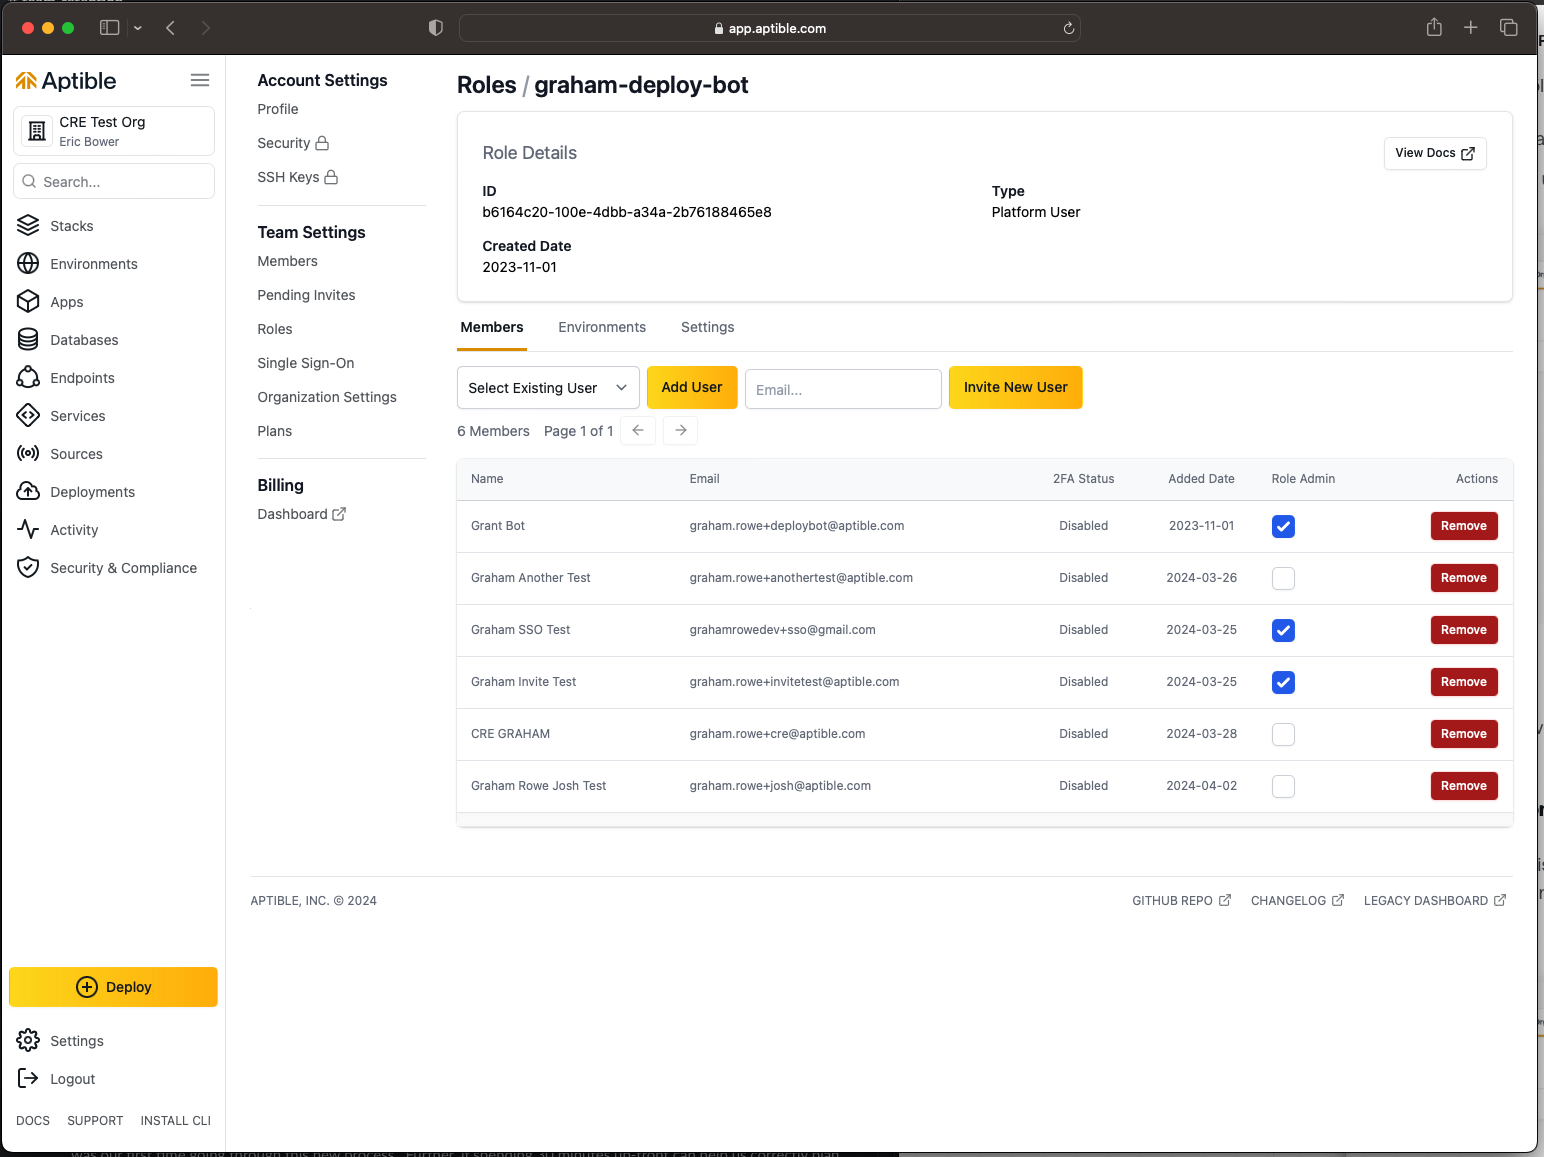Check Role Admin for Graham Rowe Josh Test
Image resolution: width=1544 pixels, height=1157 pixels.
tap(1283, 786)
